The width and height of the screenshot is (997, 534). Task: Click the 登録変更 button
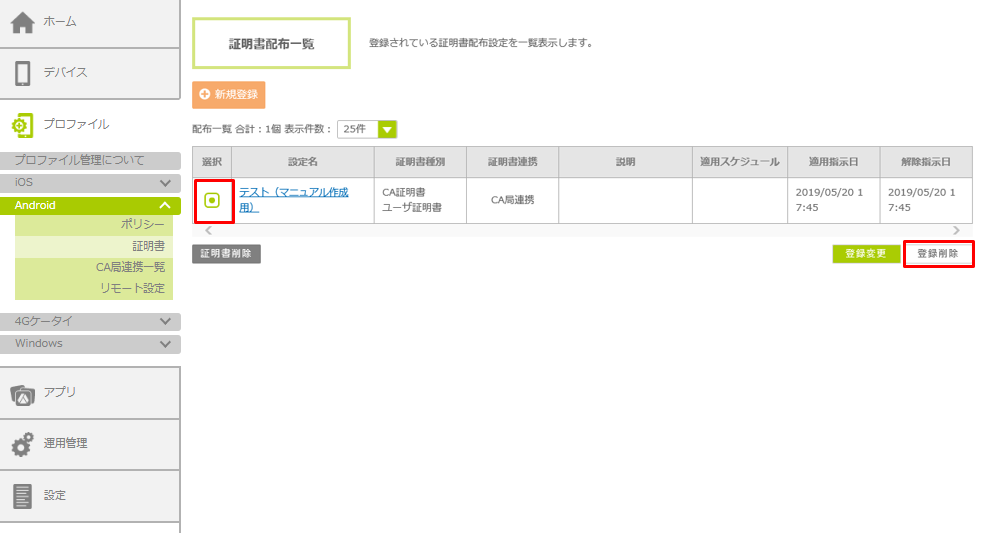click(x=866, y=254)
